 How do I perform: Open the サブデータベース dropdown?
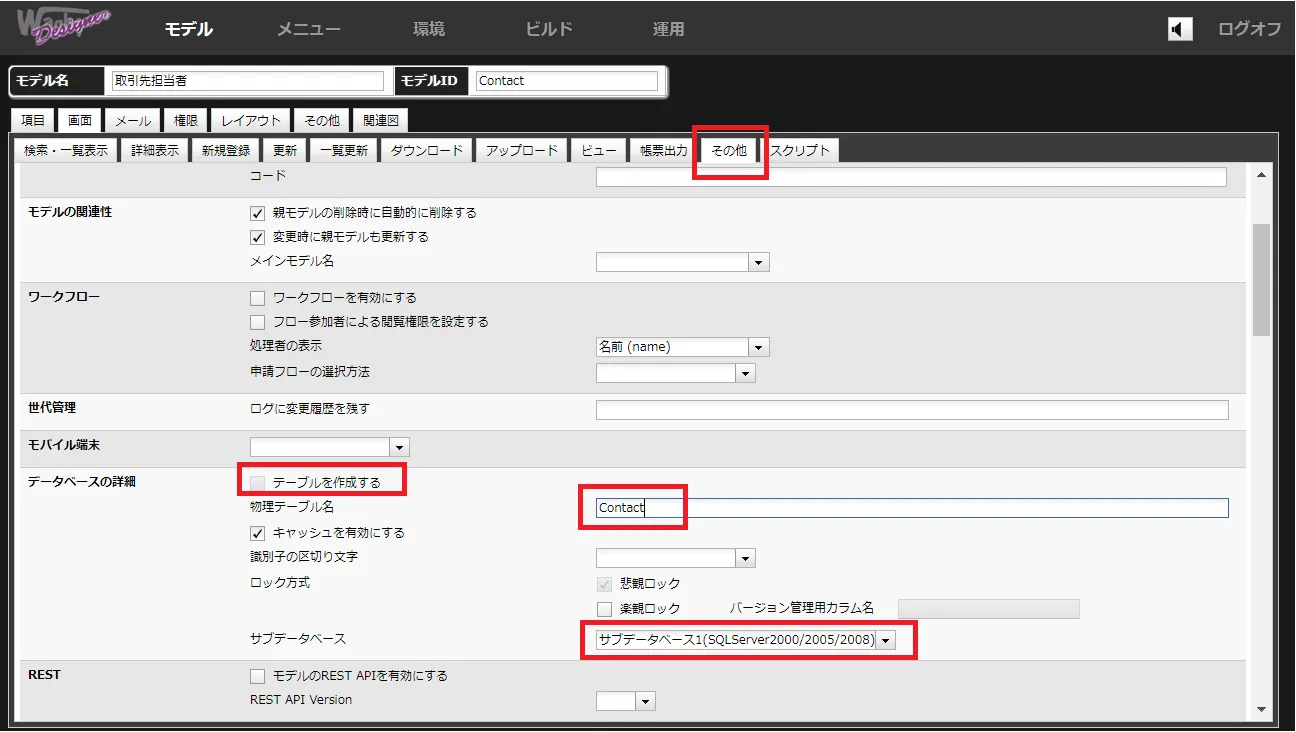(x=885, y=640)
